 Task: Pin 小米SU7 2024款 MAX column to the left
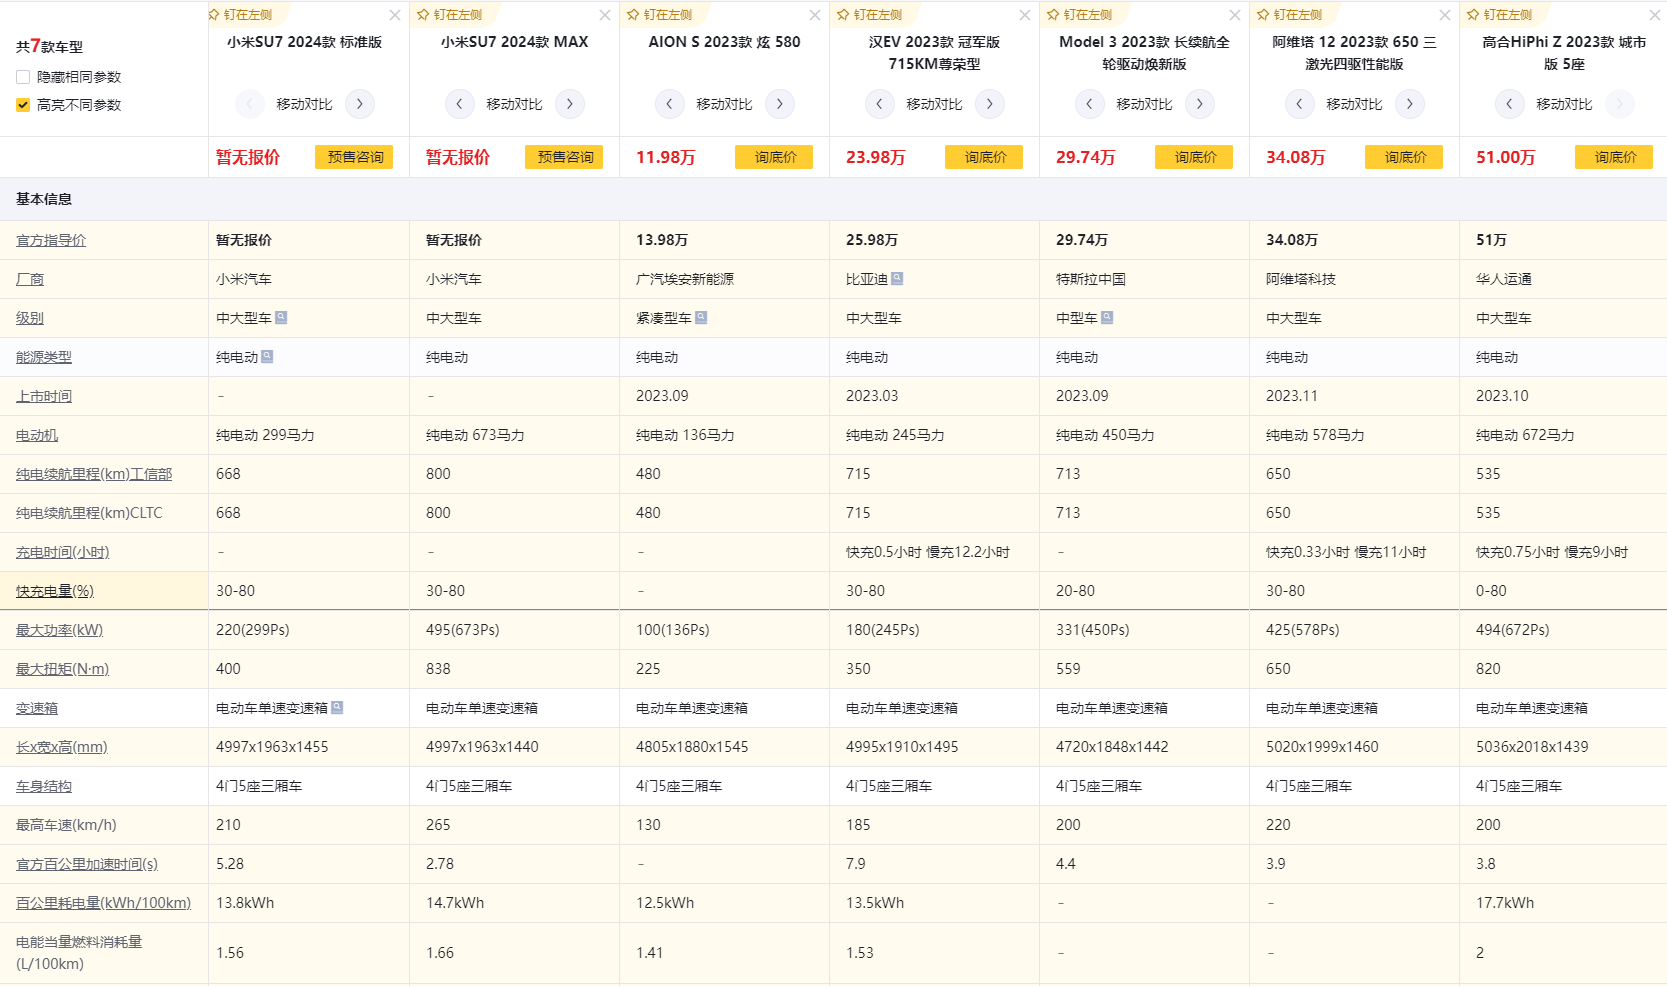click(x=450, y=15)
